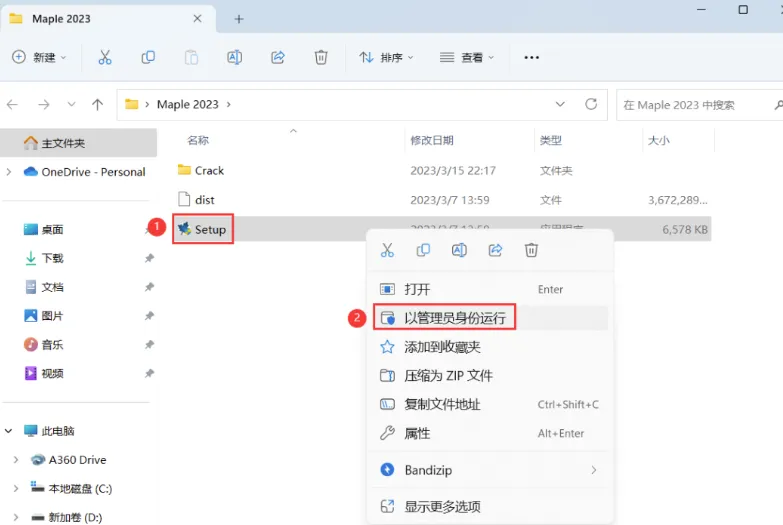Expand the address bar history dropdown
This screenshot has height=525, width=783.
[x=560, y=104]
